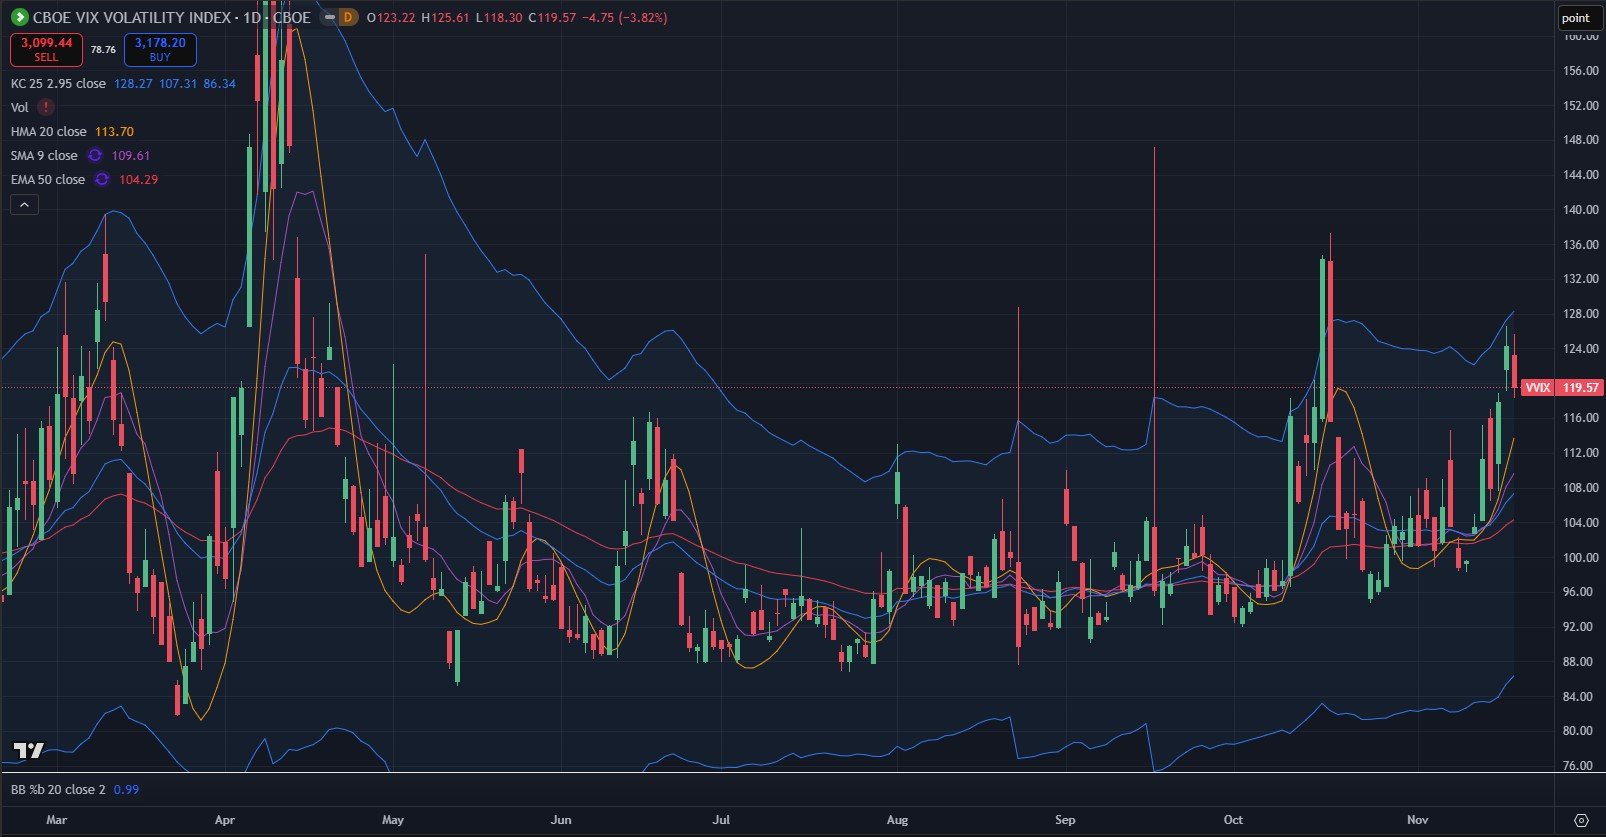Open chart settings gear on the time axis
Screen dimensions: 1606x837
tap(1581, 820)
